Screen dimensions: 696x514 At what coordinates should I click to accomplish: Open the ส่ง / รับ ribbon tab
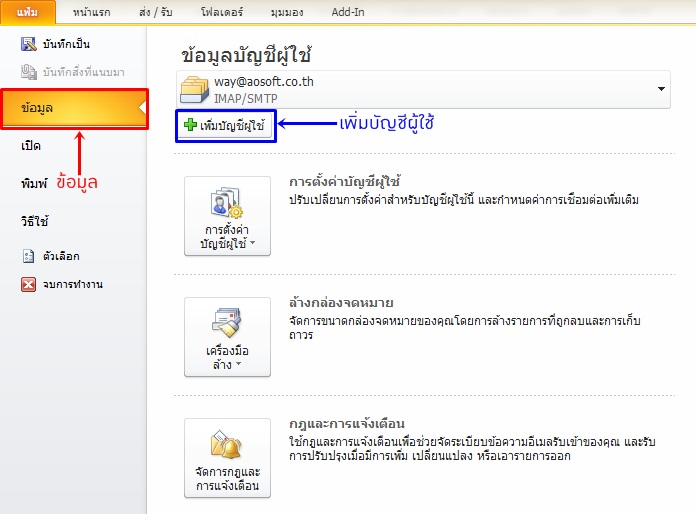[x=155, y=12]
